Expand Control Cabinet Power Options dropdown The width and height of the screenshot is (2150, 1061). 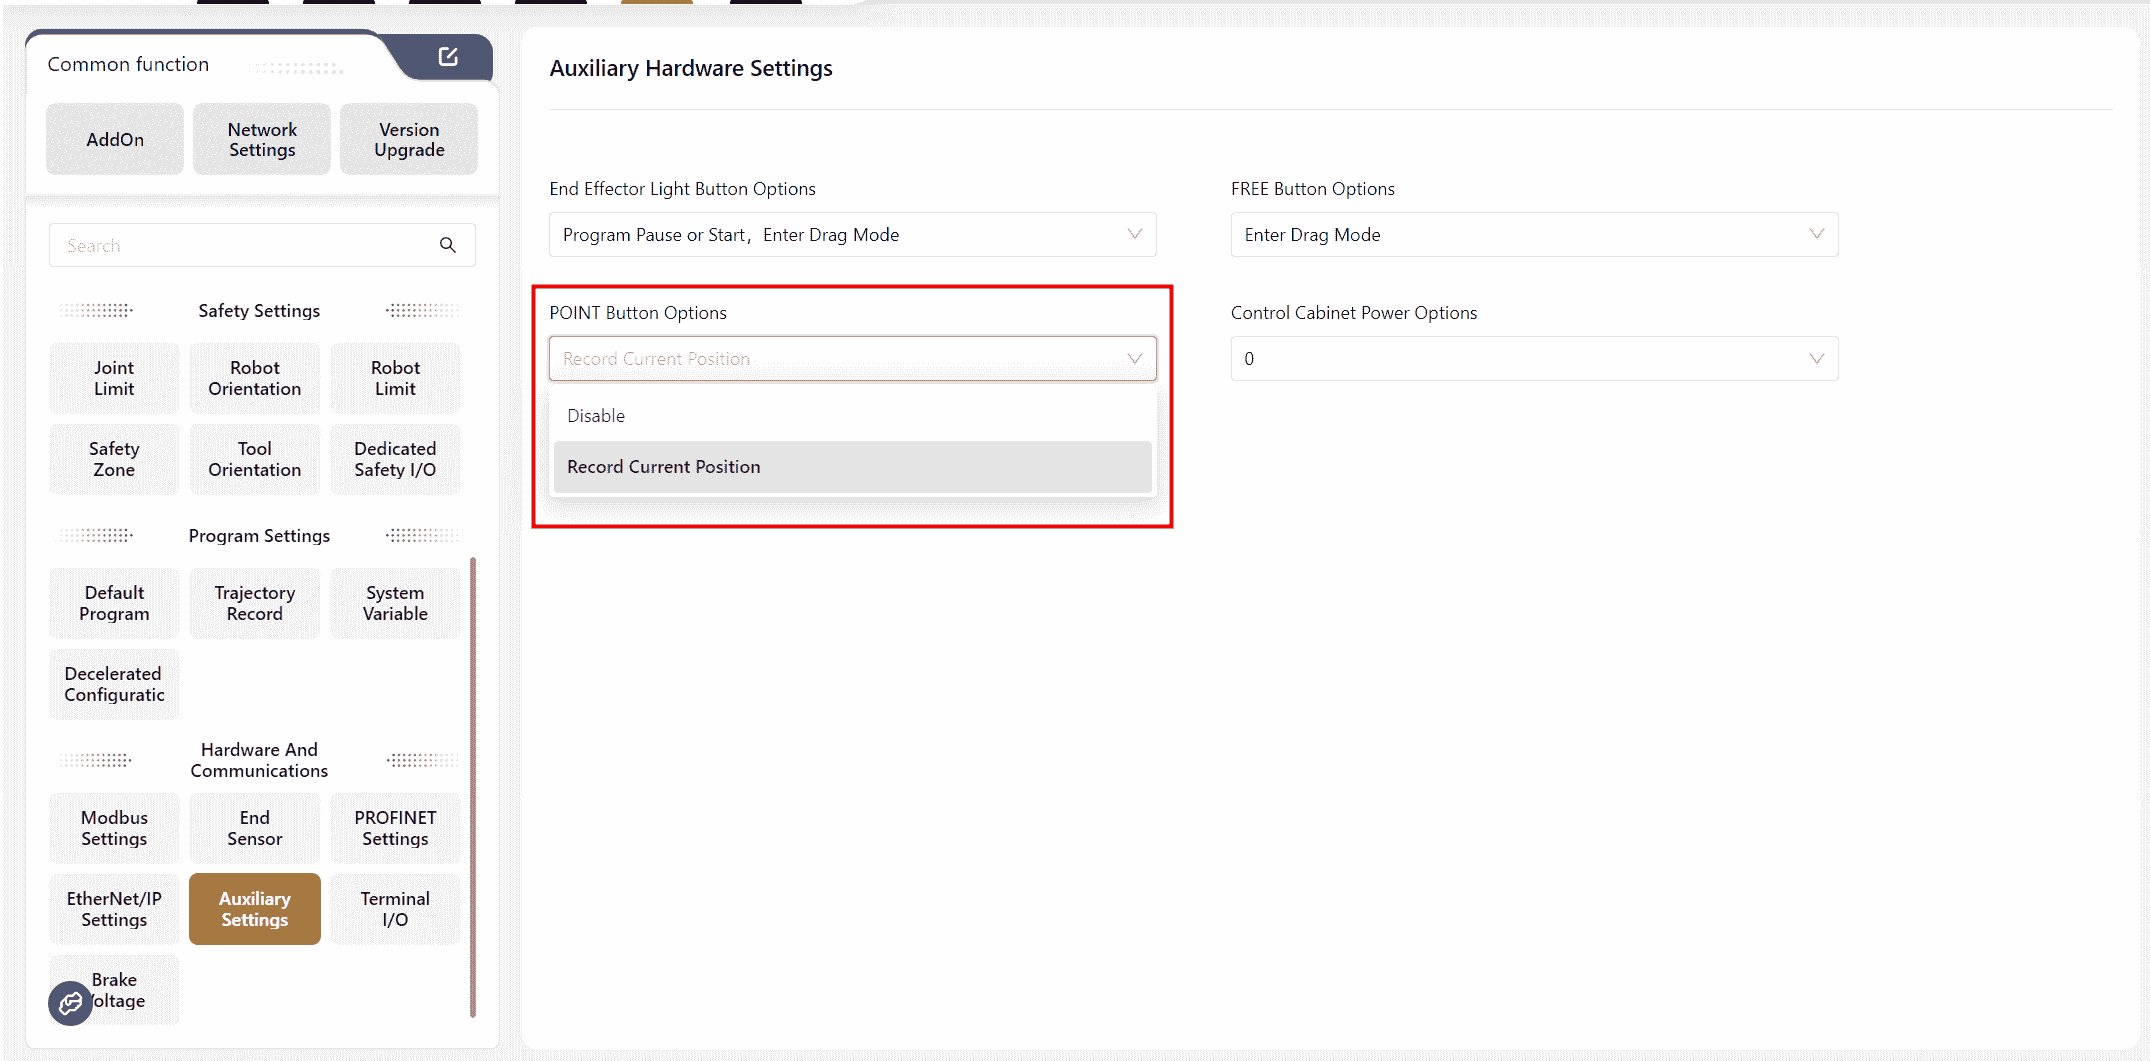(1816, 359)
